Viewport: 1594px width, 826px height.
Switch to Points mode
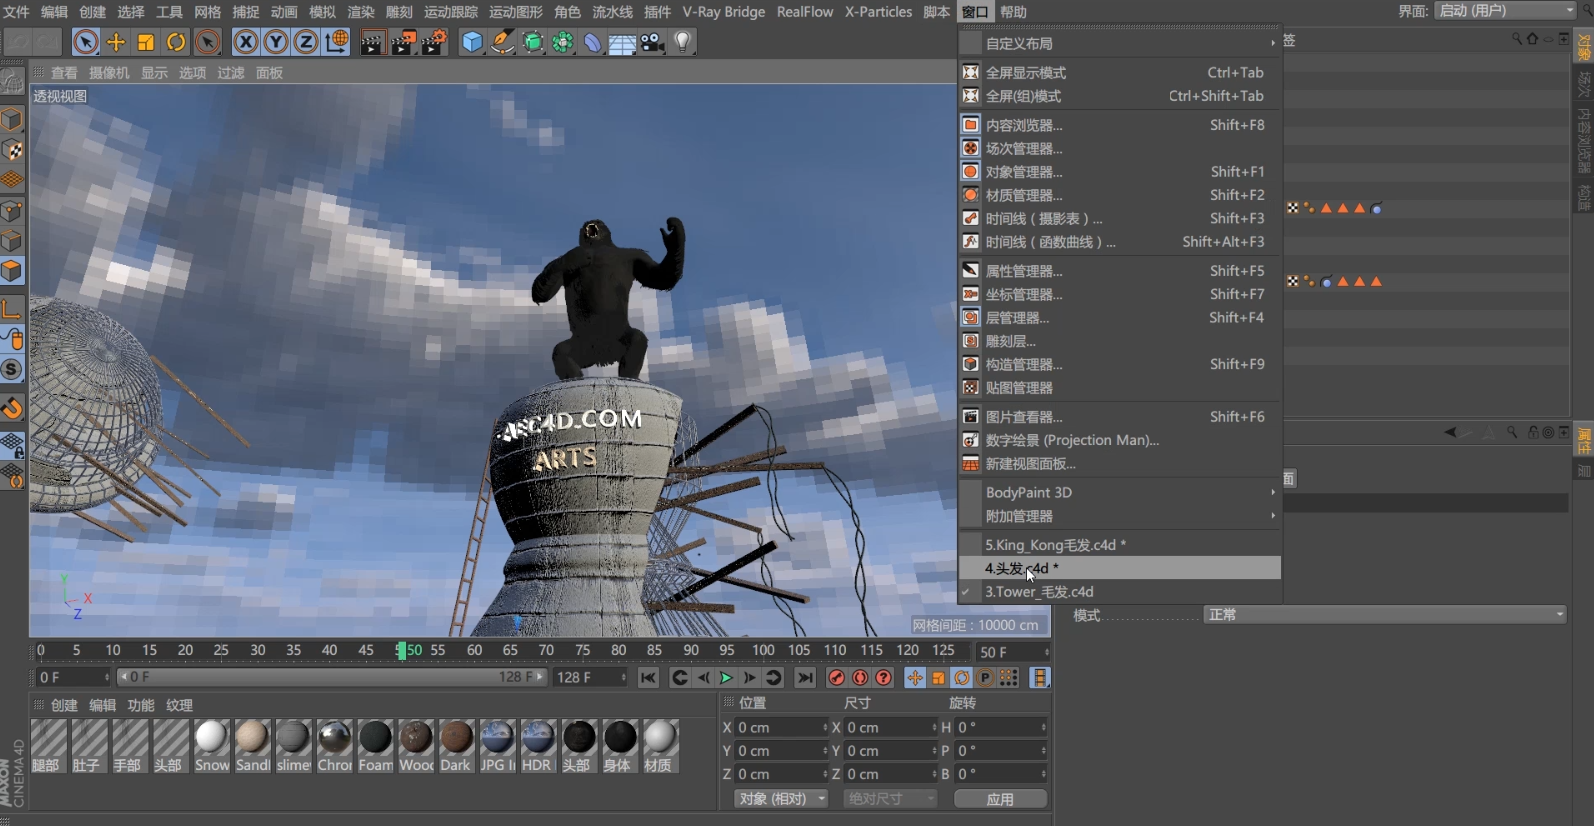click(x=12, y=211)
